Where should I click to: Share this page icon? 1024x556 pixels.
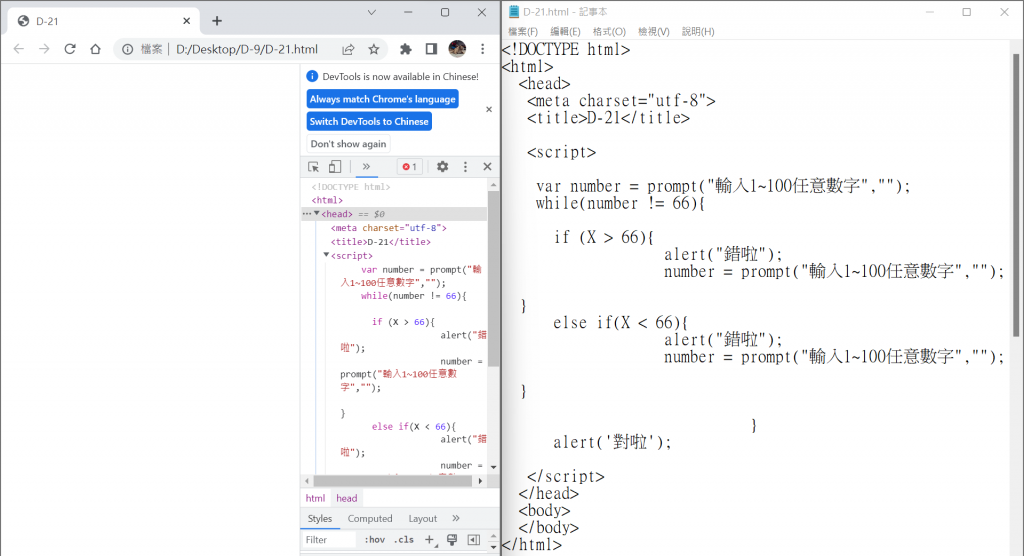point(348,49)
